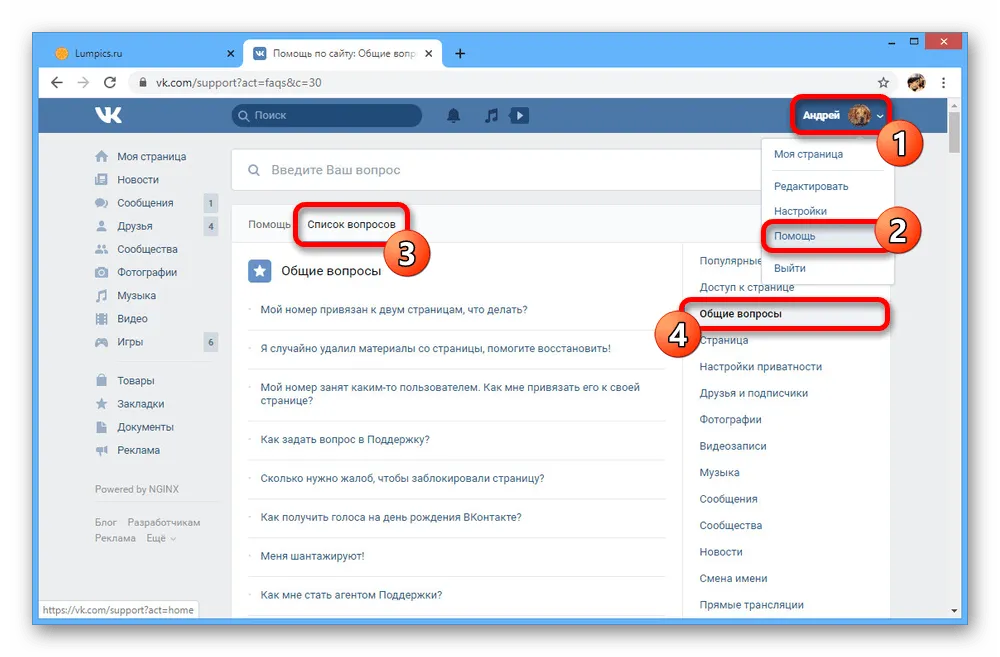Select Моя страница in profile menu
Viewport: 1000px width, 657px height.
(x=808, y=154)
